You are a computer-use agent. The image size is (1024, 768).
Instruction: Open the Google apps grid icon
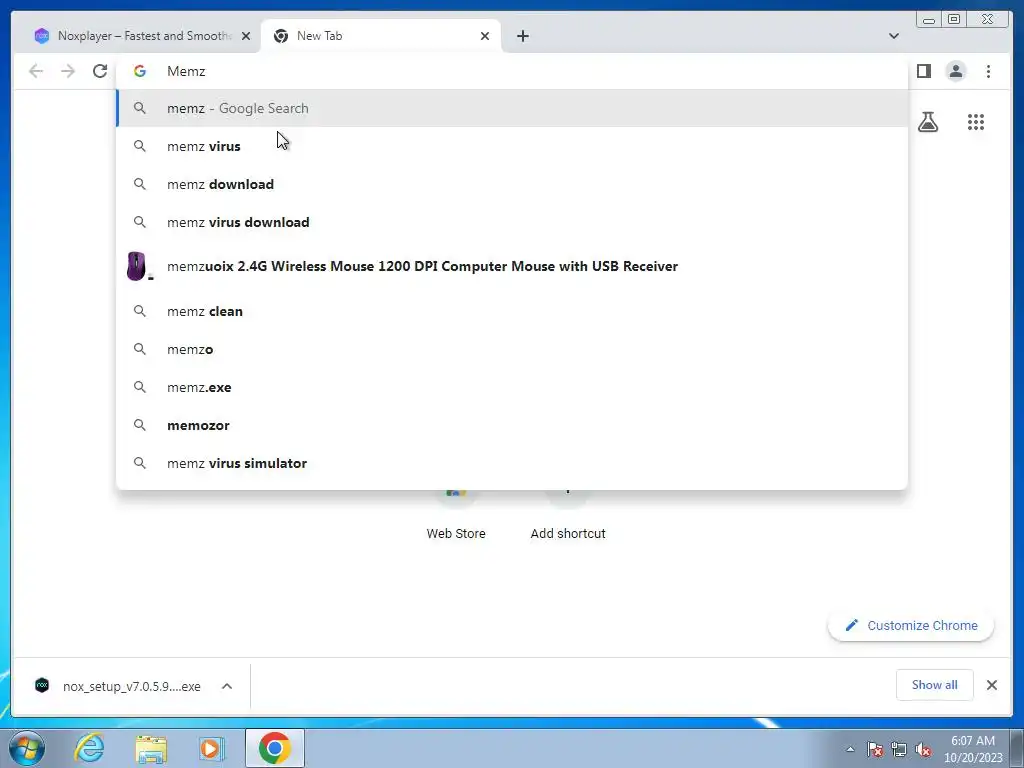pyautogui.click(x=976, y=122)
